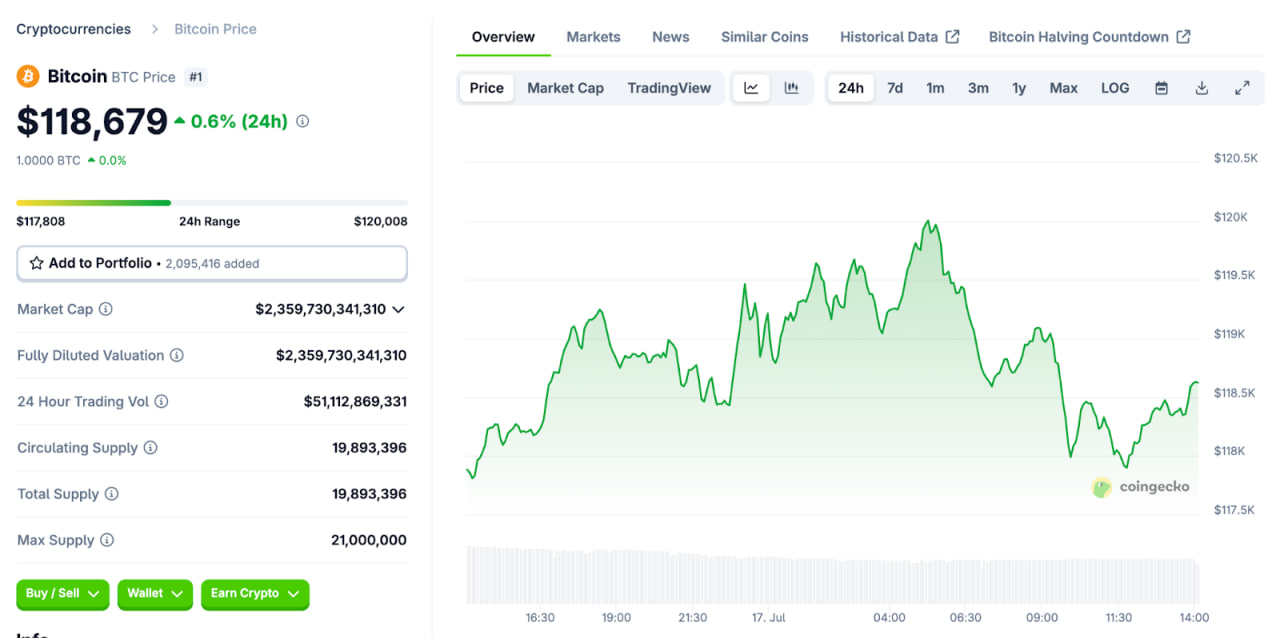Open the Cryptocurrencies breadcrumb link
Image resolution: width=1280 pixels, height=638 pixels.
tap(73, 29)
